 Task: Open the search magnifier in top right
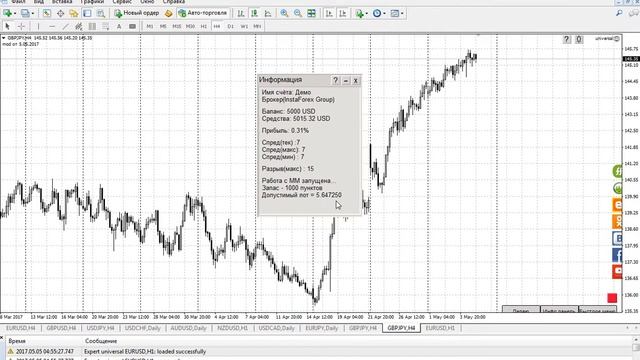tap(619, 13)
